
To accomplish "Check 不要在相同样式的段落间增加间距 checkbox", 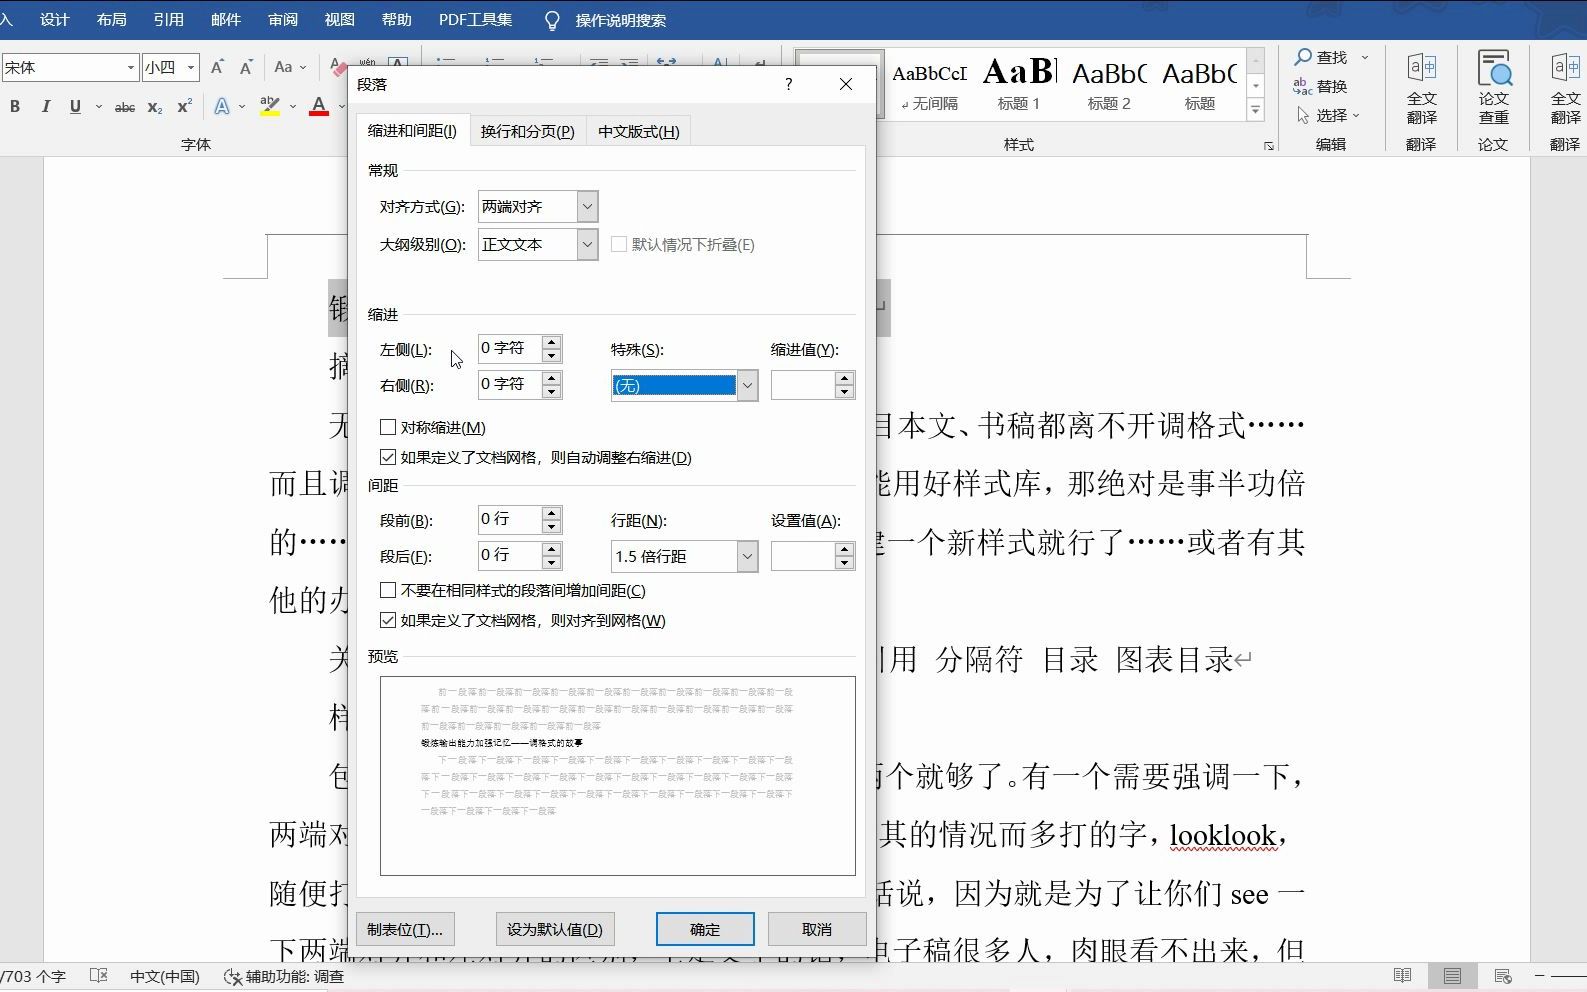I will click(388, 590).
